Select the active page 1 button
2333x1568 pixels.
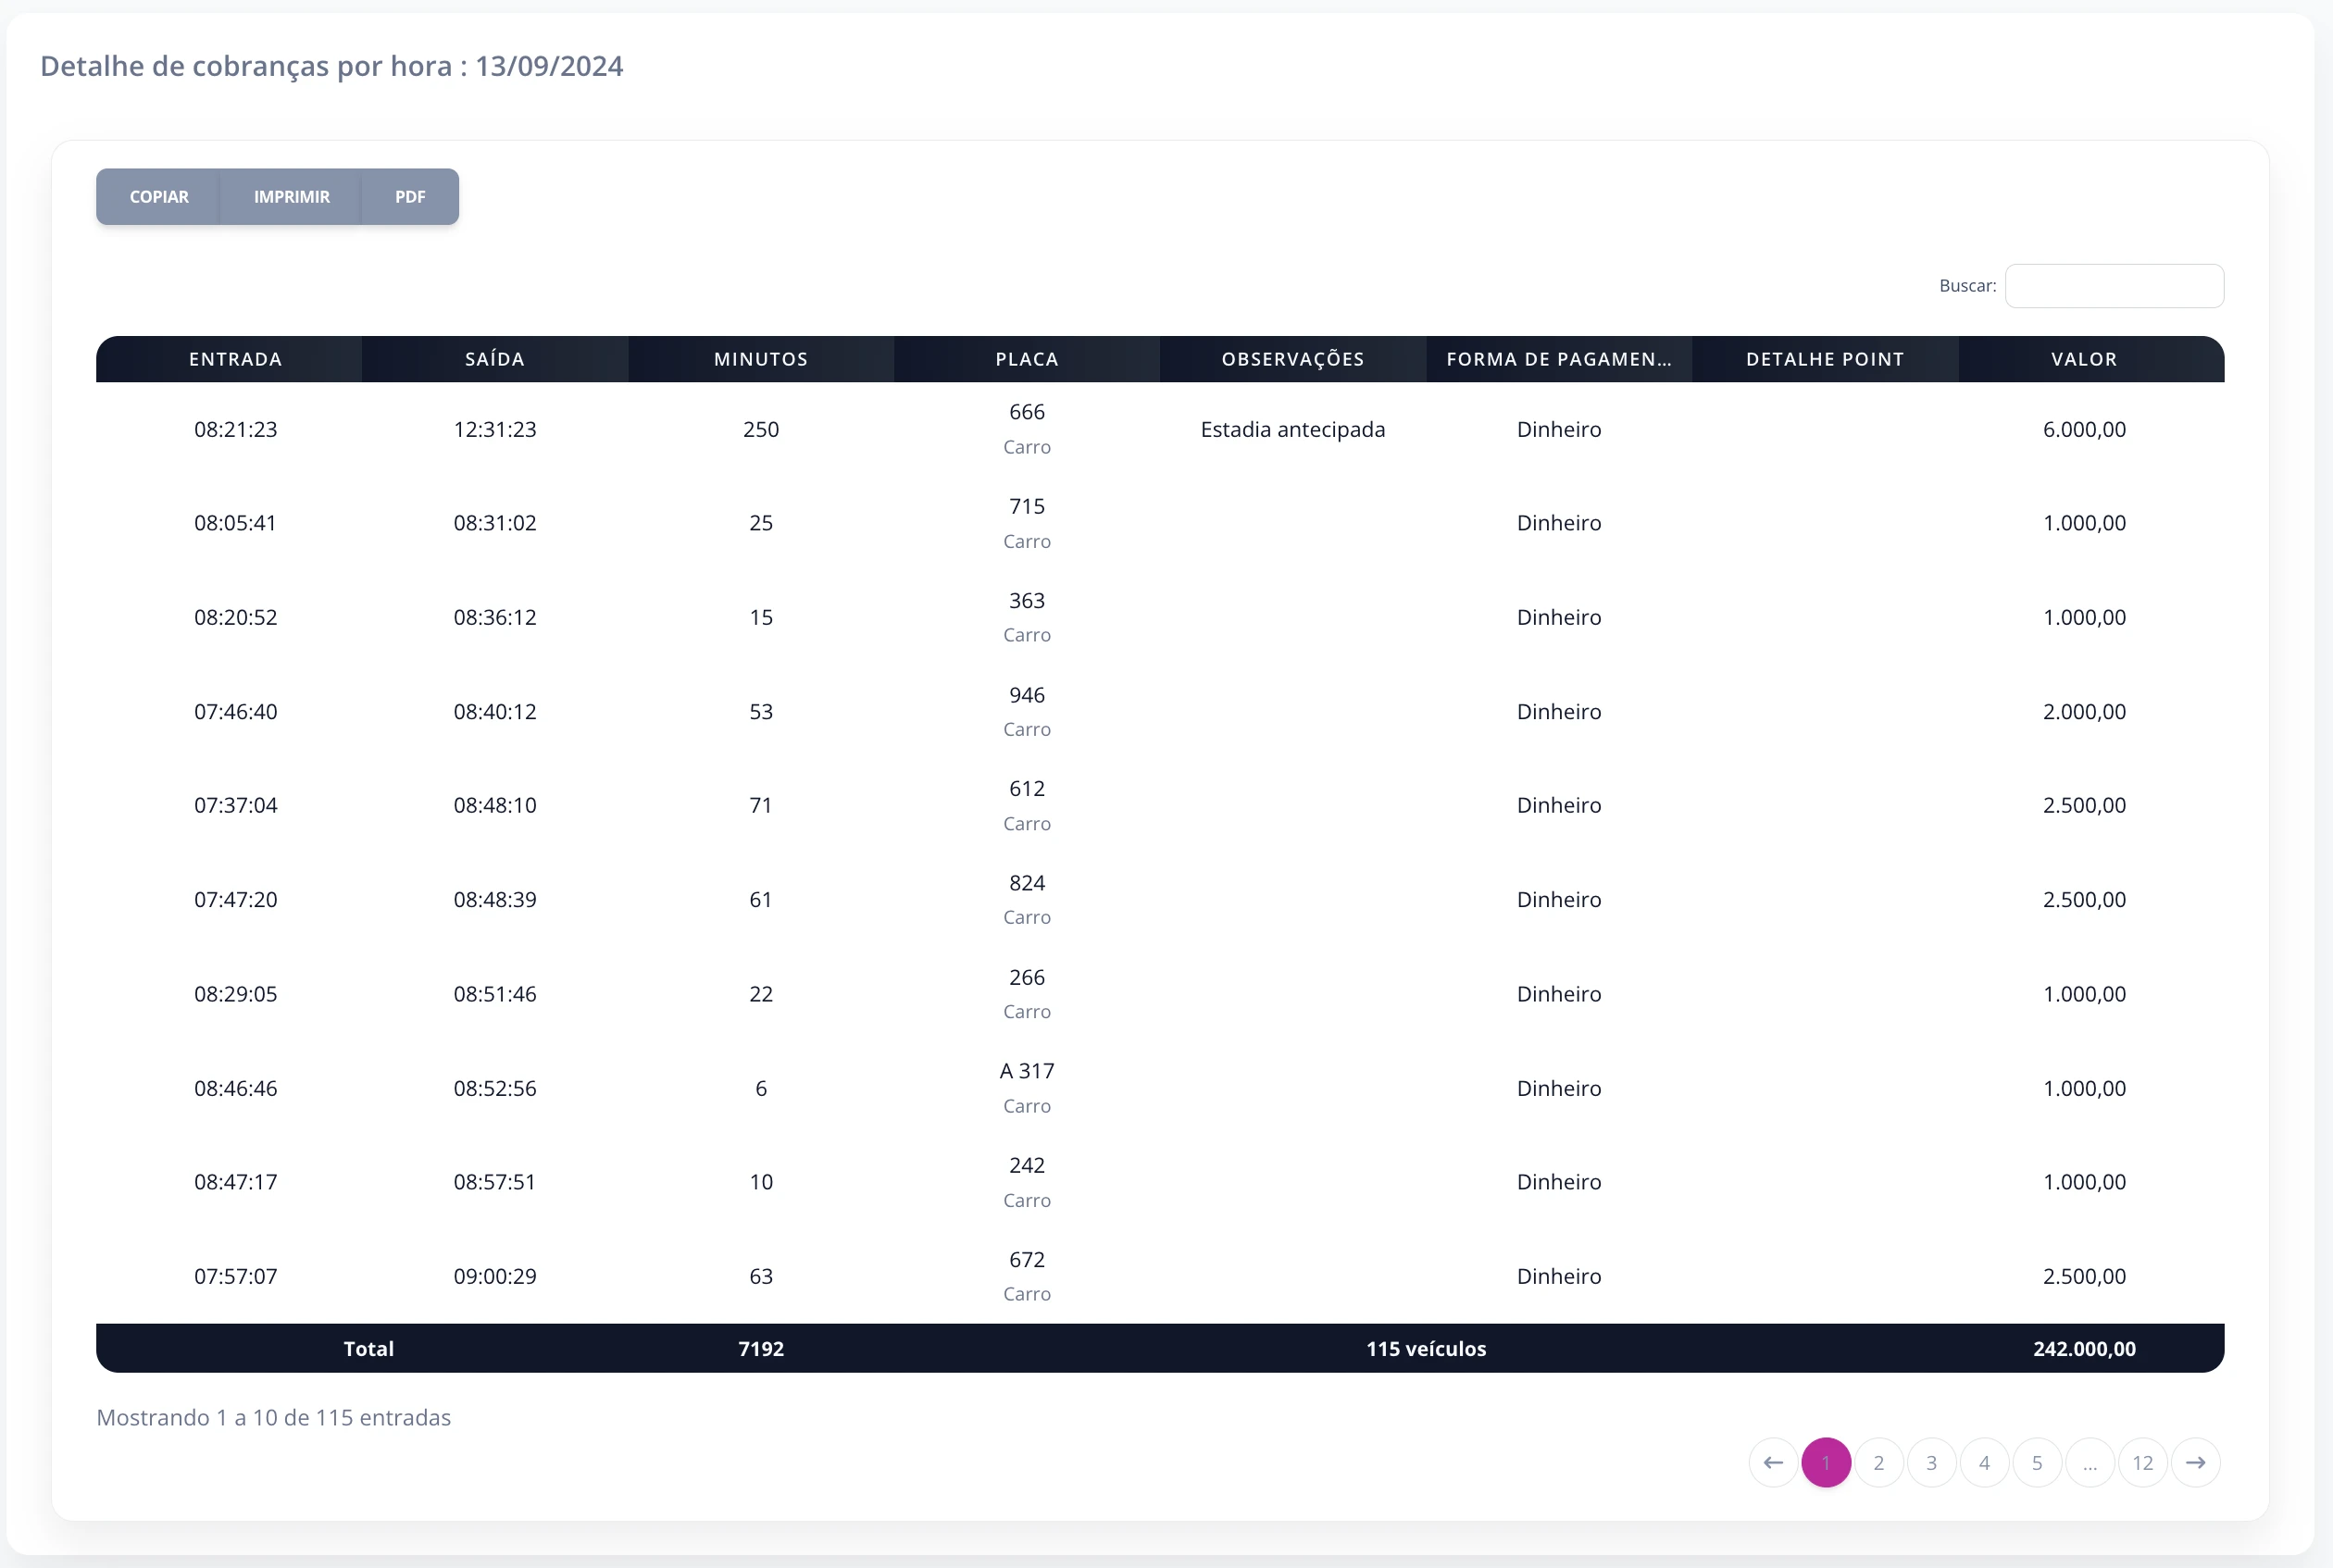pos(1826,1463)
